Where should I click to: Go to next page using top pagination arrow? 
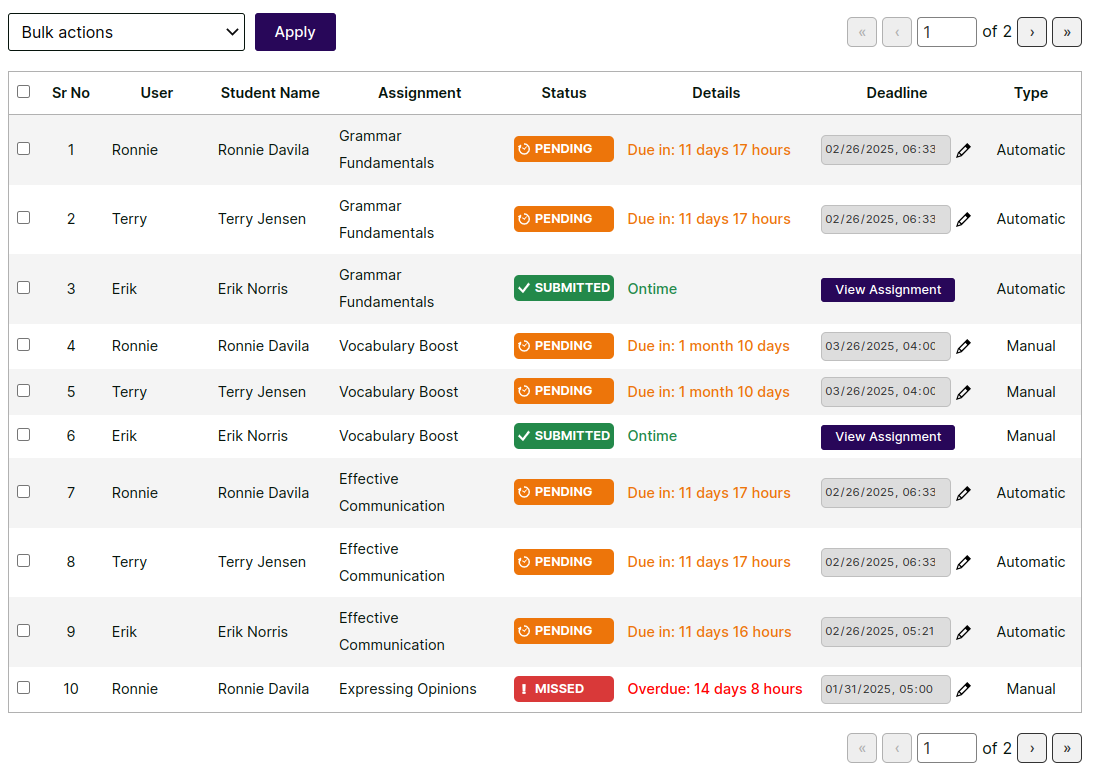tap(1032, 32)
